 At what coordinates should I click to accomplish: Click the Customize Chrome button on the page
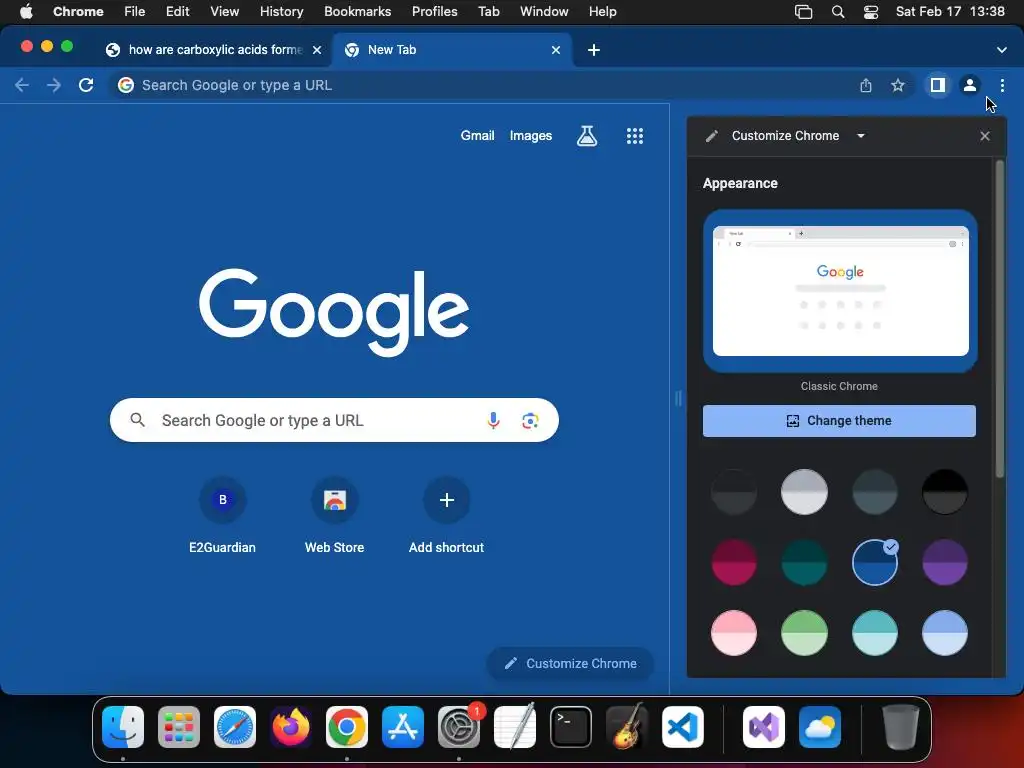tap(570, 664)
